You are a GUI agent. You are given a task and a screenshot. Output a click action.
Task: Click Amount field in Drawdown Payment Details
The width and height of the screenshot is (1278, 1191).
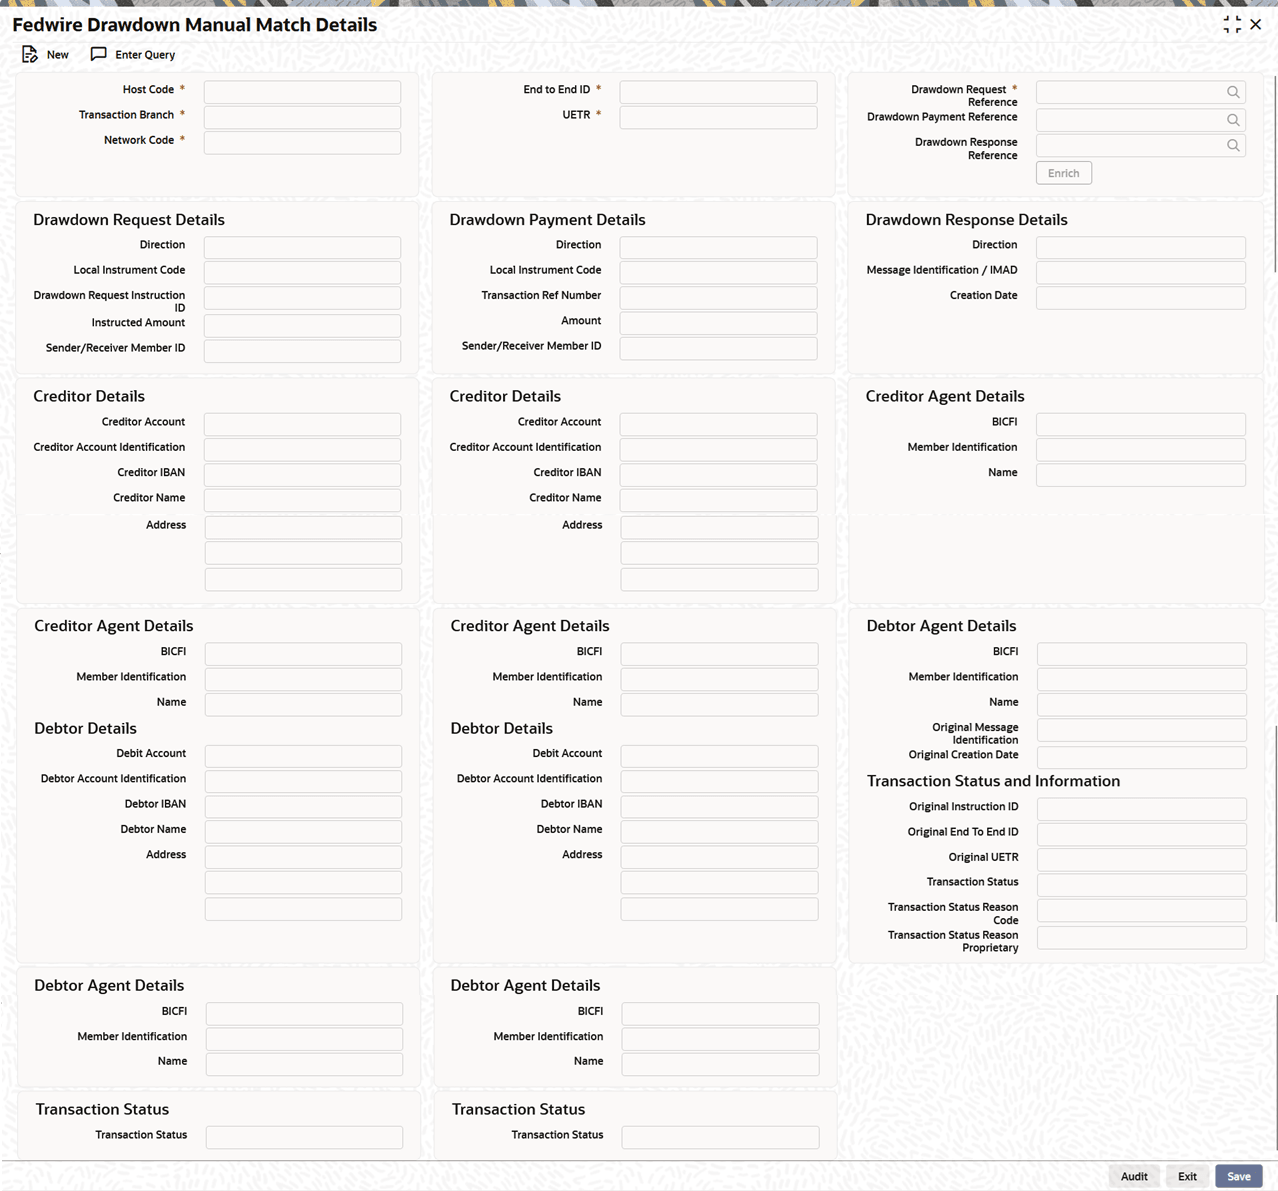pyautogui.click(x=718, y=323)
